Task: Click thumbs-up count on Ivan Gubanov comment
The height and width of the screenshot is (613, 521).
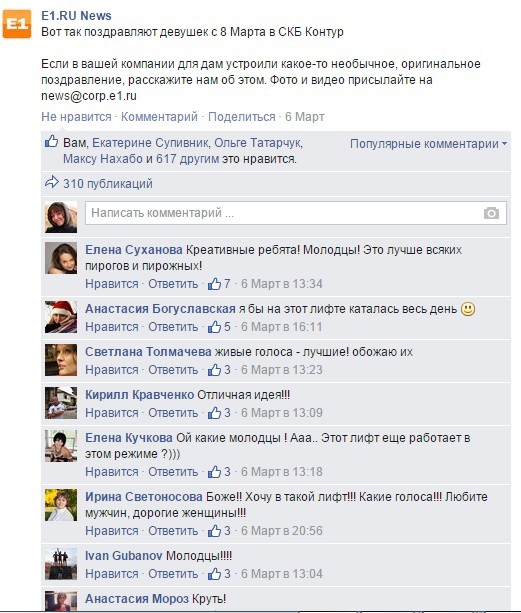Action: [219, 574]
